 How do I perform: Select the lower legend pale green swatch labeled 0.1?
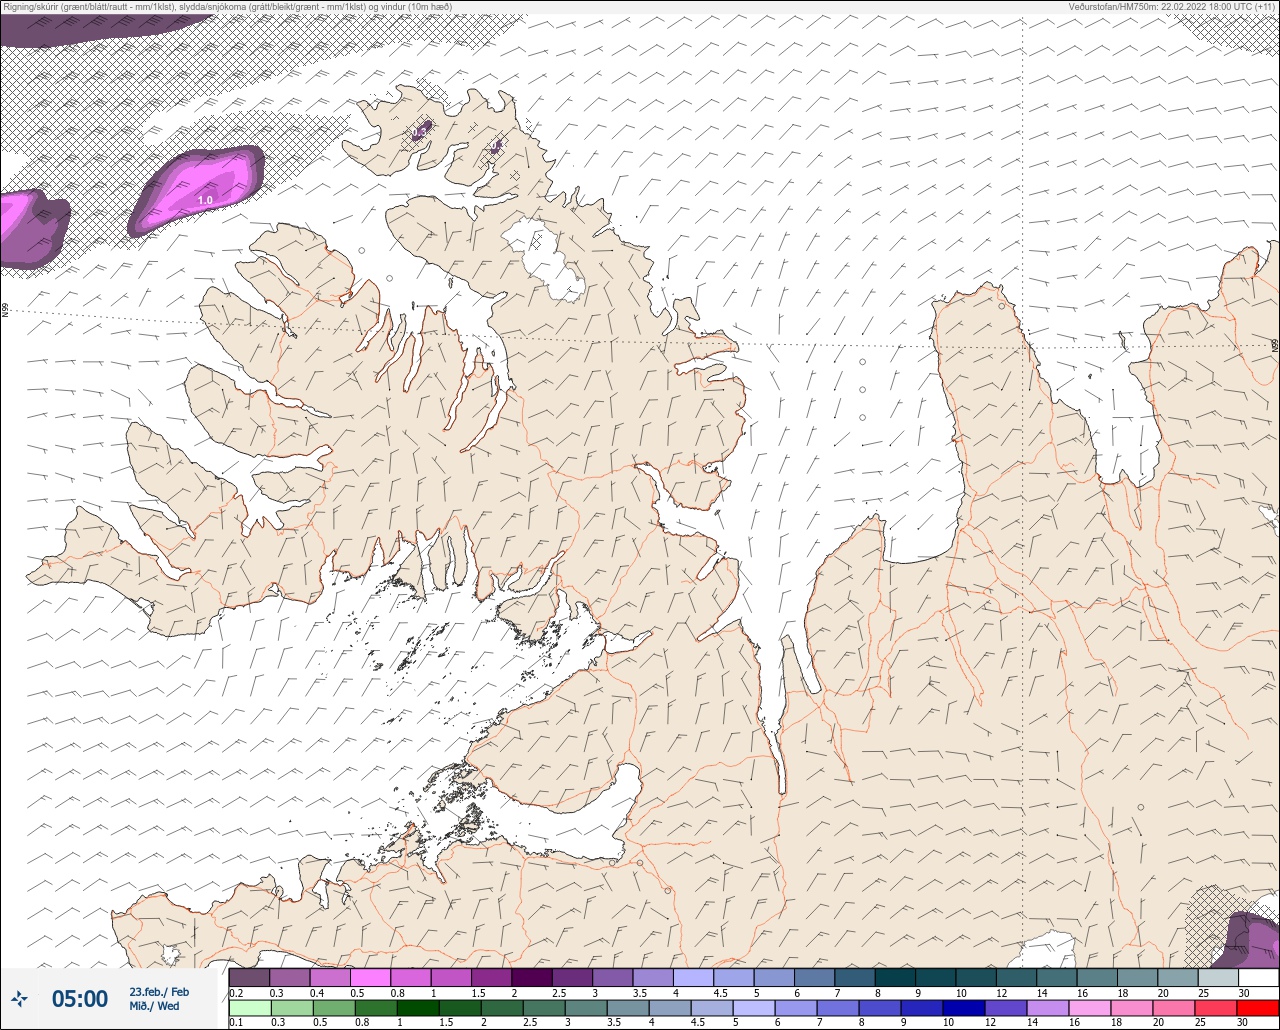pyautogui.click(x=249, y=1007)
